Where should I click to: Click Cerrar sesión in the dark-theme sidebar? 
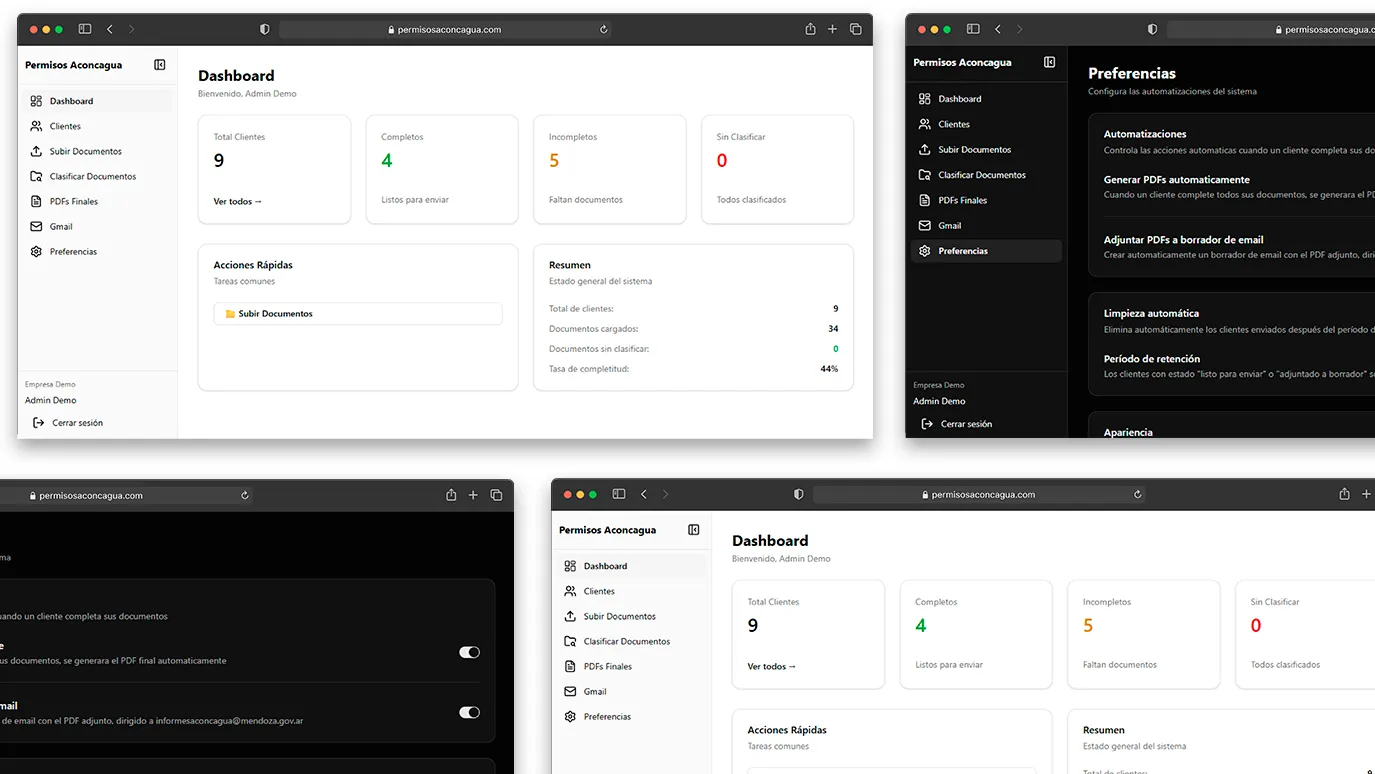click(966, 424)
